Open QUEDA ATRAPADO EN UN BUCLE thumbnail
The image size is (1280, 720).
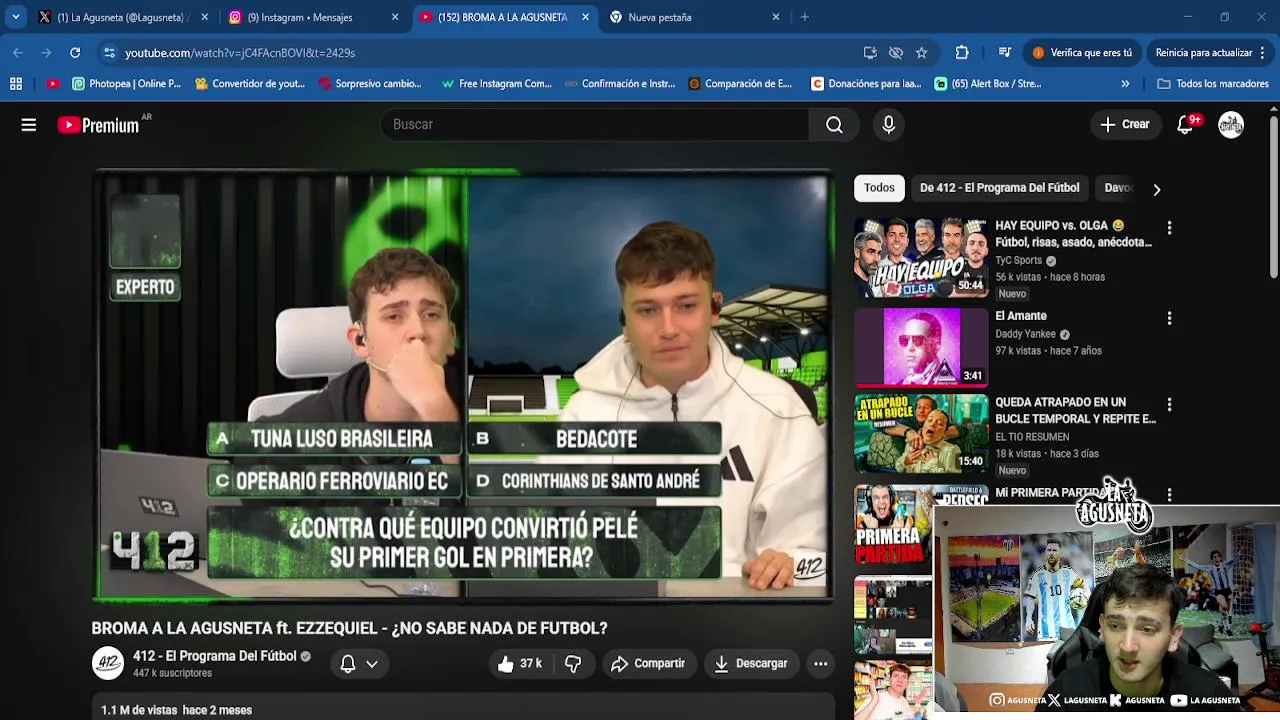click(x=921, y=434)
